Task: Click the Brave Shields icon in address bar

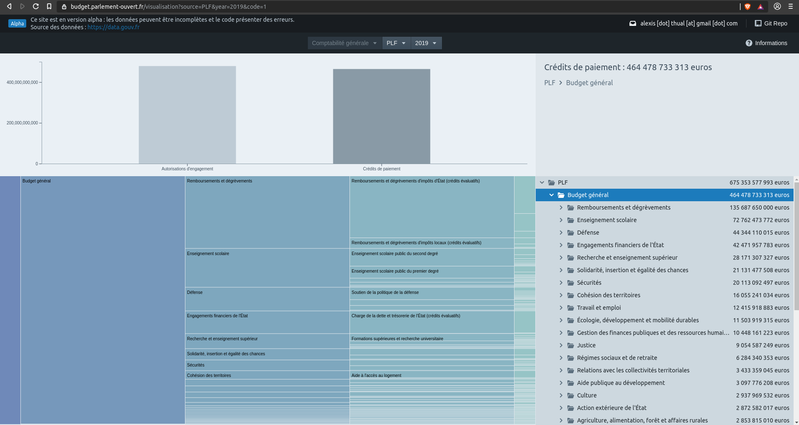Action: coord(747,6)
